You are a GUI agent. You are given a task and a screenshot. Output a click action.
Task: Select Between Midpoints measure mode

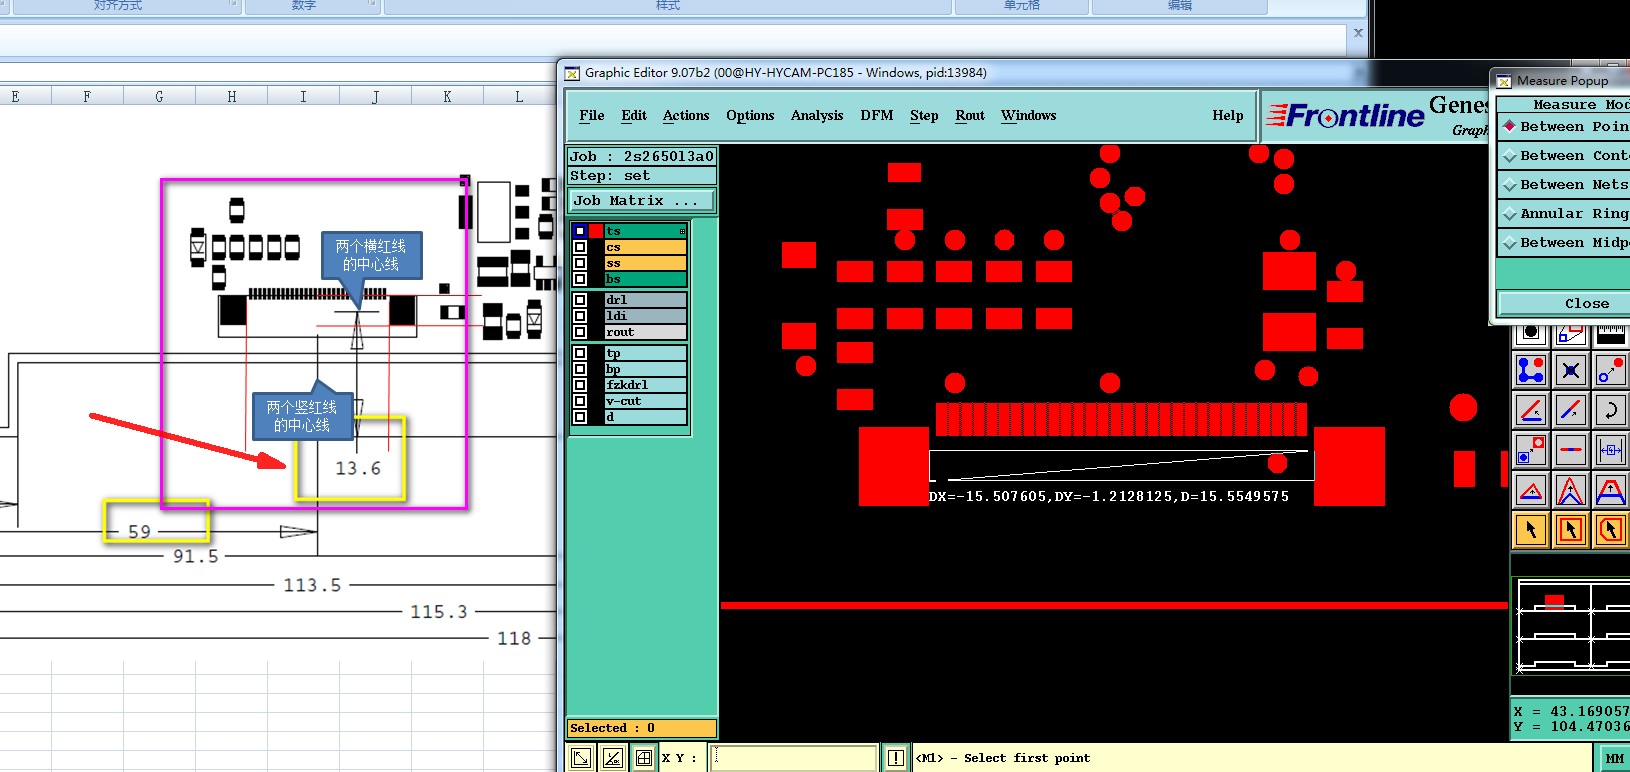[x=1564, y=243]
